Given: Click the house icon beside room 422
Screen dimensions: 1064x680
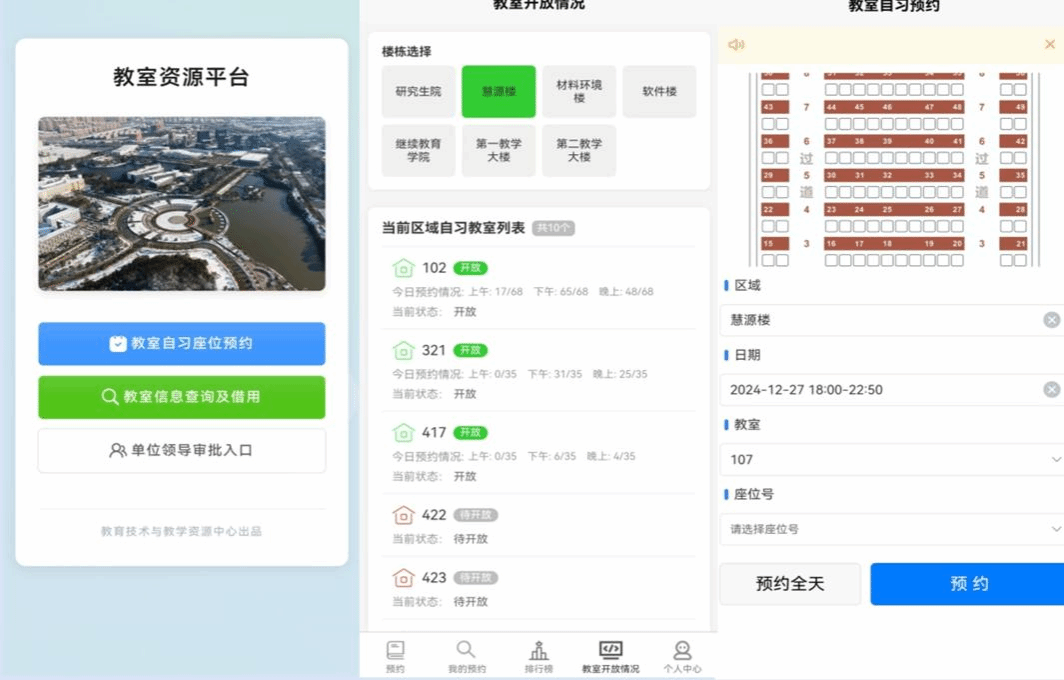Looking at the screenshot, I should [x=403, y=515].
